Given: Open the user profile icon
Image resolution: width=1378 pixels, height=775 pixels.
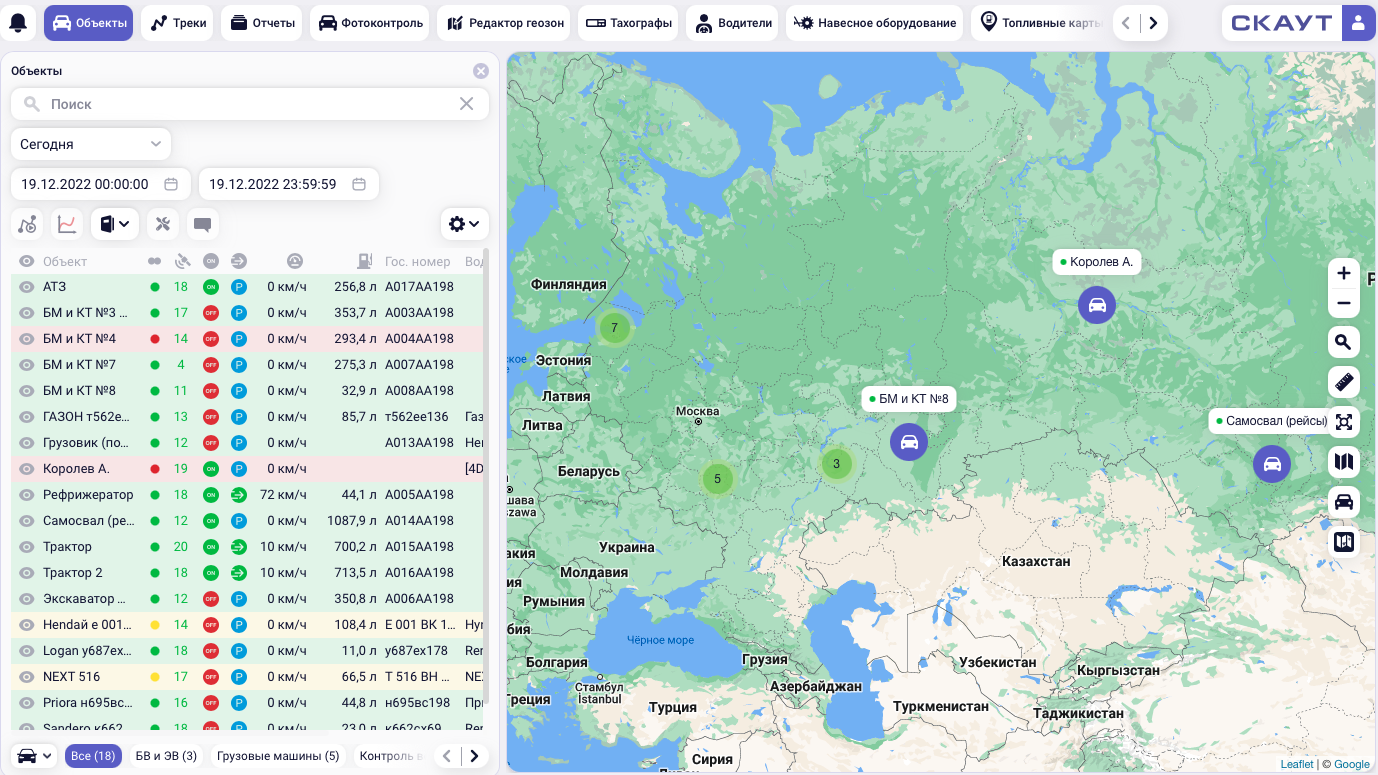Looking at the screenshot, I should (x=1358, y=23).
